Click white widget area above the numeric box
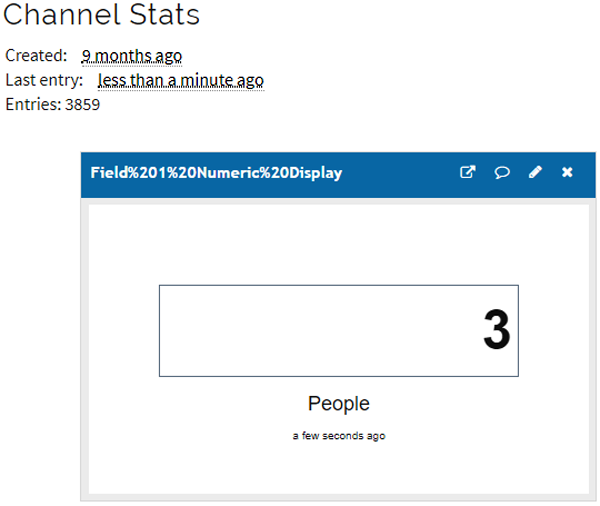 [338, 245]
